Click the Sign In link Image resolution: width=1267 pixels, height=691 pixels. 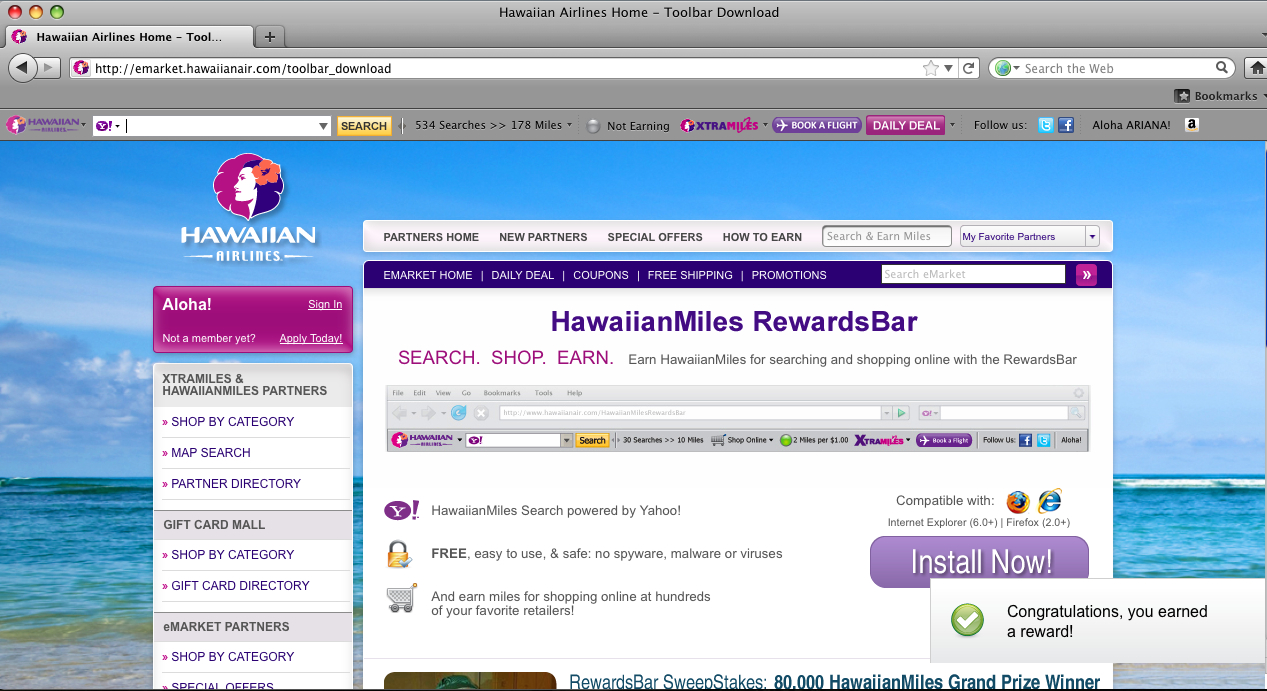click(x=325, y=305)
